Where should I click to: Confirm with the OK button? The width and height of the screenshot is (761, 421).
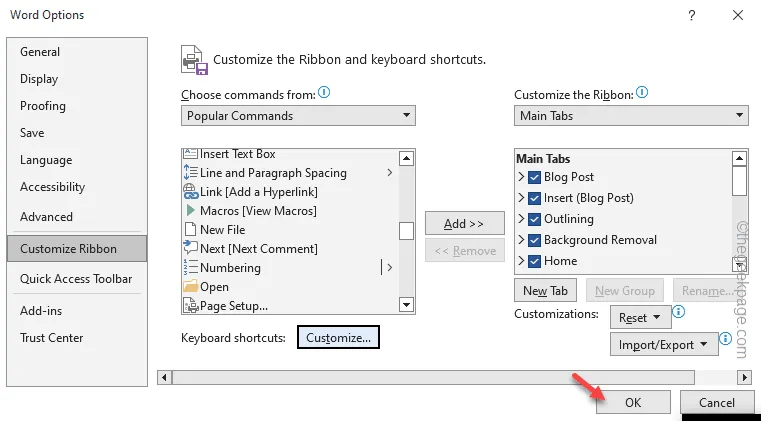click(633, 403)
